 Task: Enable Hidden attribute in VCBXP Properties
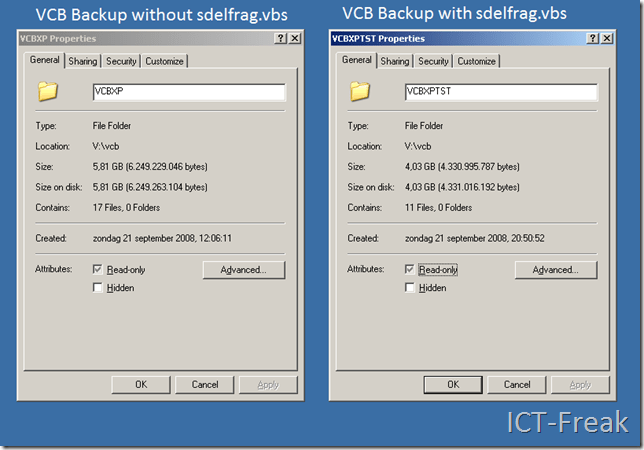98,288
